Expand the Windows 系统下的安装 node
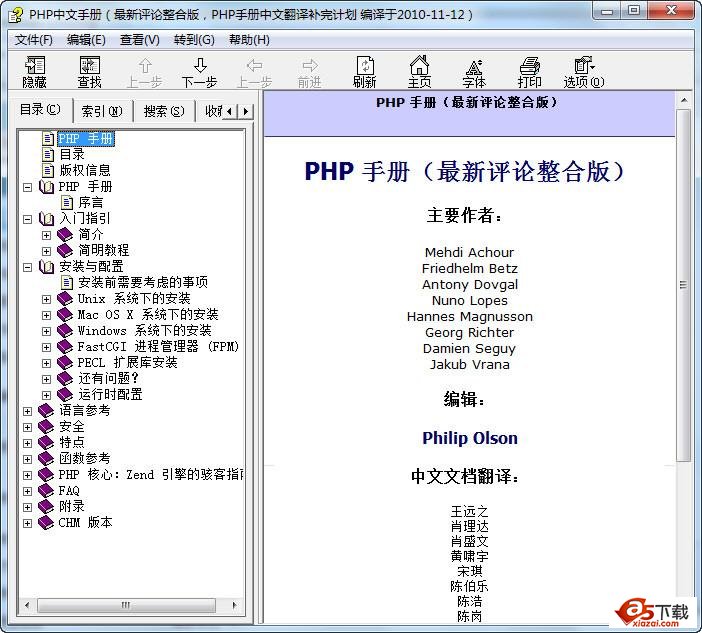The width and height of the screenshot is (702, 633). tap(47, 331)
